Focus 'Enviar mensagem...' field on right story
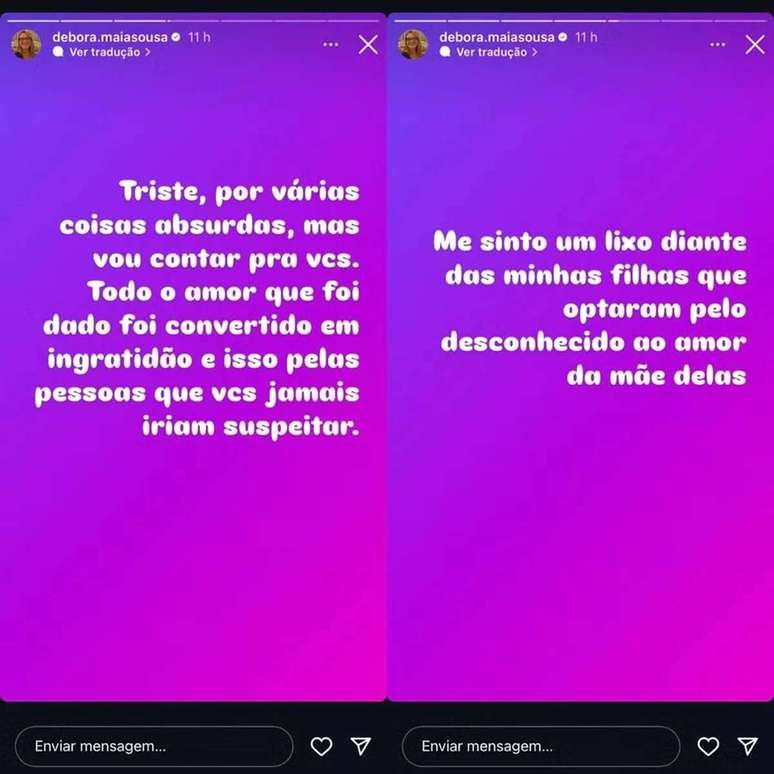The height and width of the screenshot is (774, 774). pyautogui.click(x=541, y=746)
